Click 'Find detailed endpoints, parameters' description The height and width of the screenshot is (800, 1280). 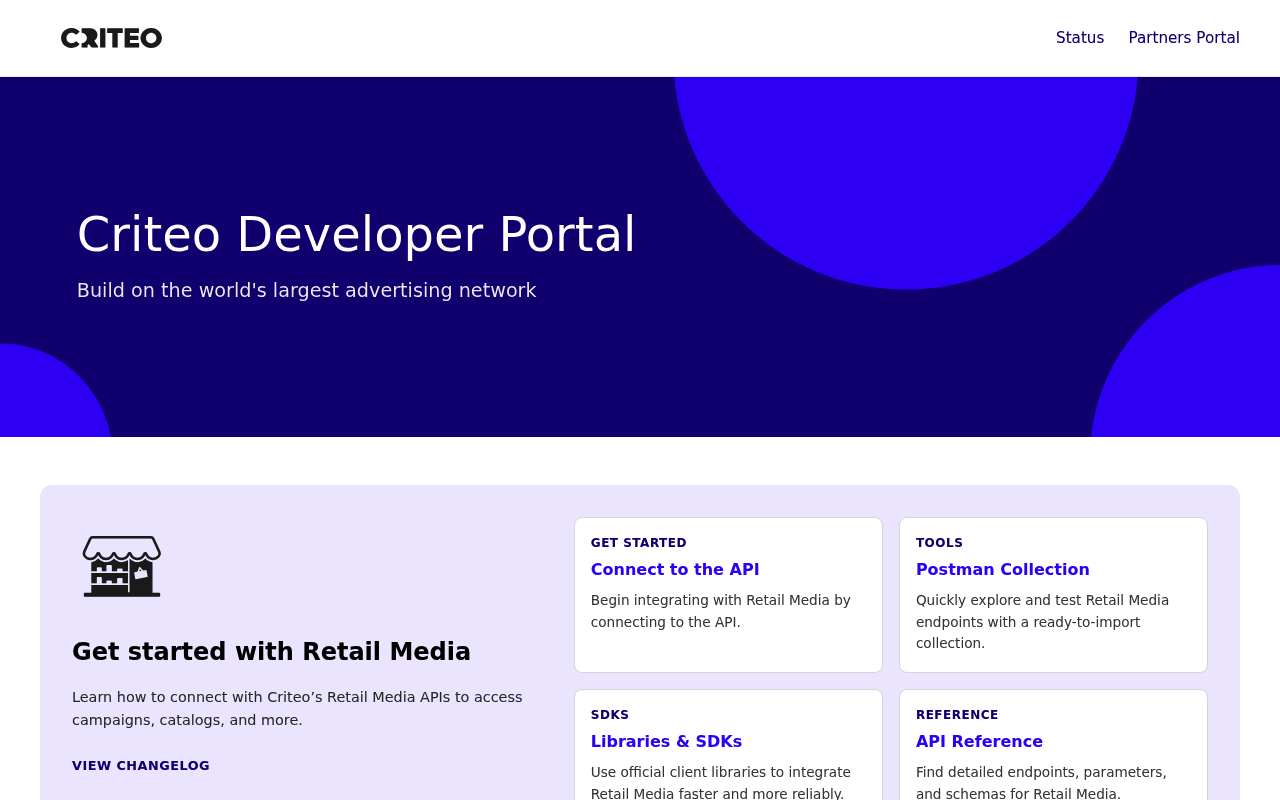(x=1041, y=783)
